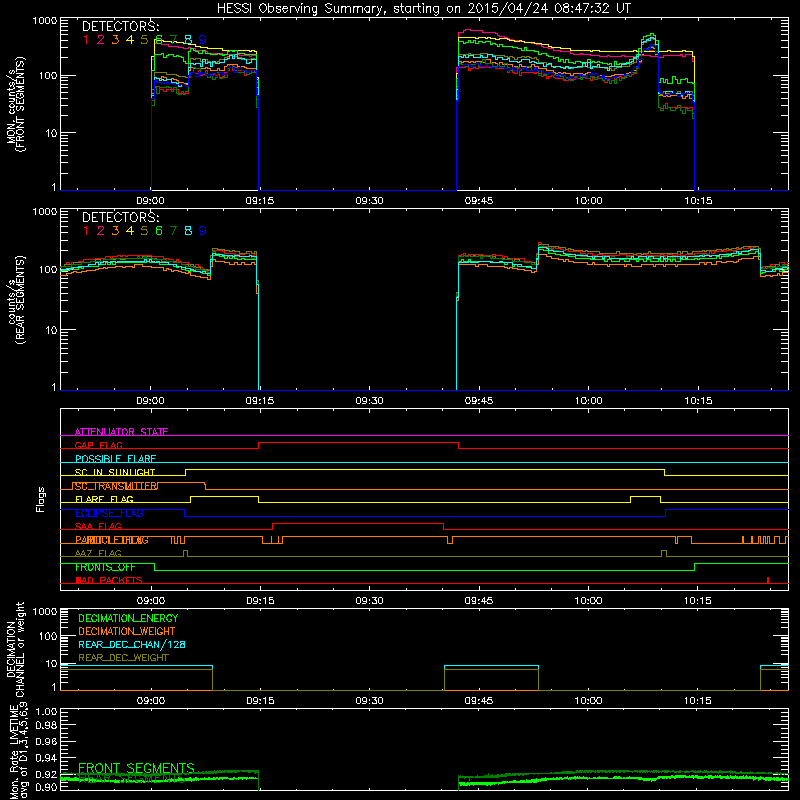Click the AAZ_FLAG label

(x=98, y=553)
